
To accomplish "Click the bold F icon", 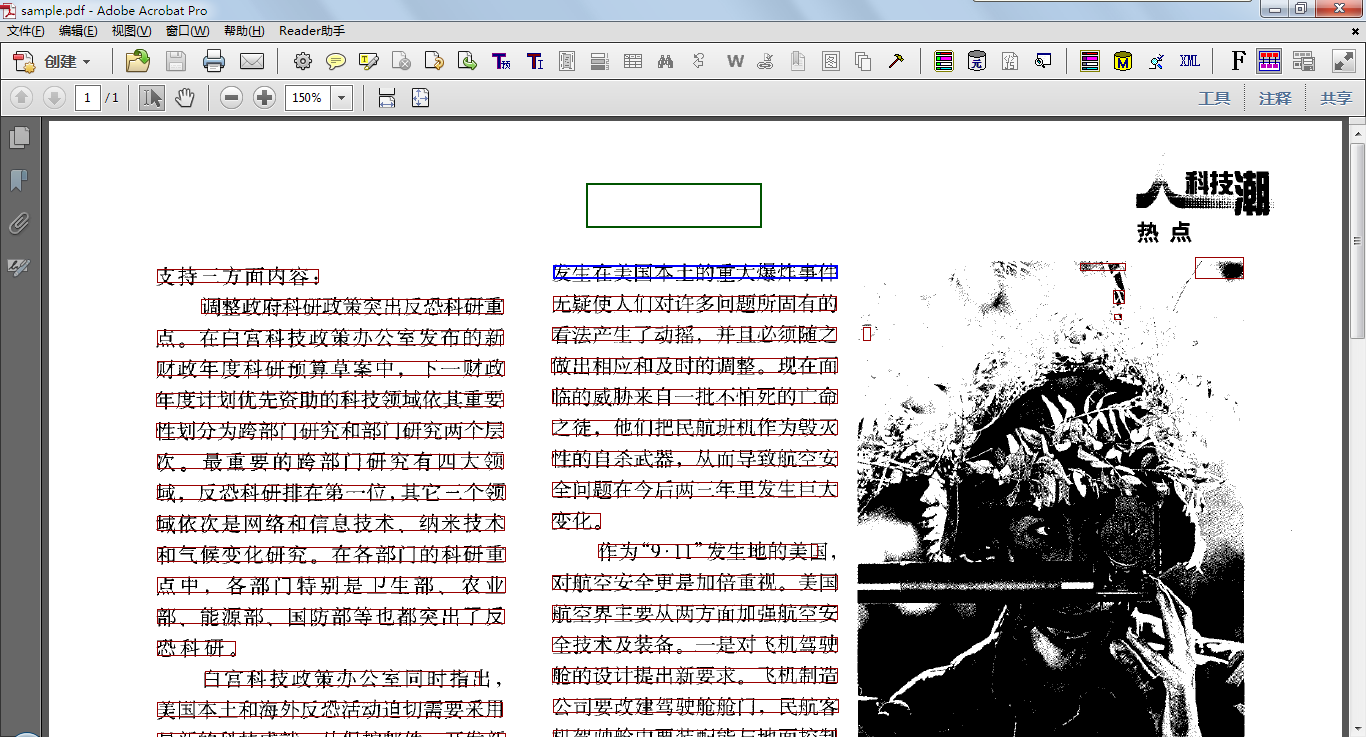I will click(1238, 61).
